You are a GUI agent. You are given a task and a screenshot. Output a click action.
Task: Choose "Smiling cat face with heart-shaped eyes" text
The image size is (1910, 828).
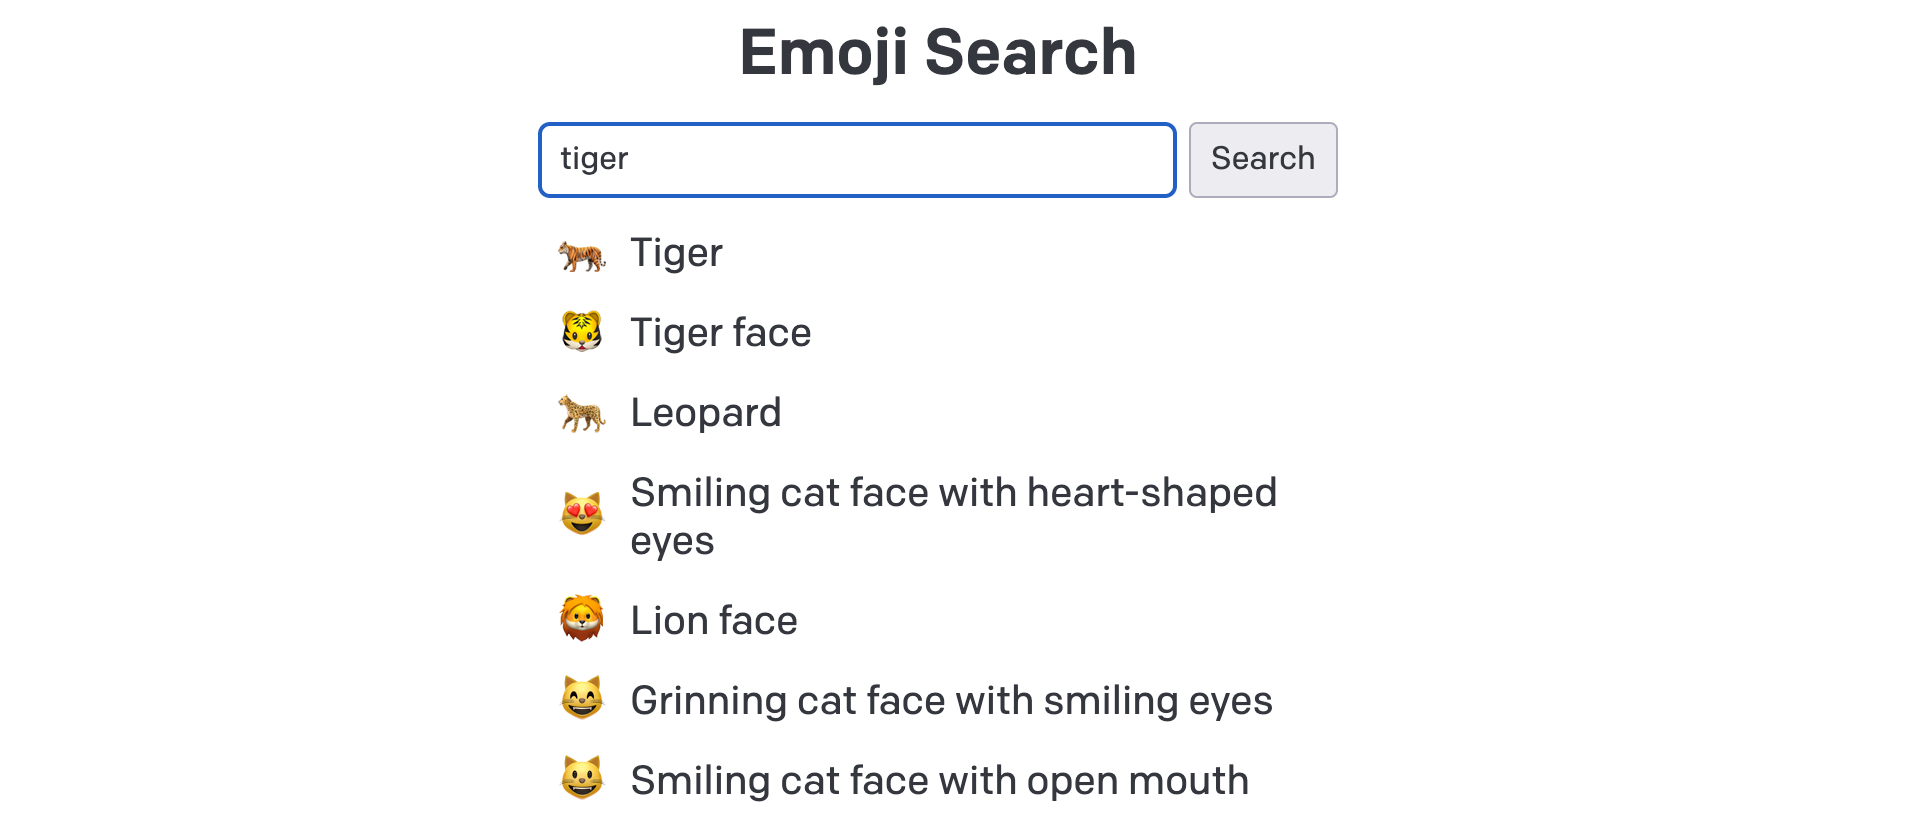click(x=953, y=493)
